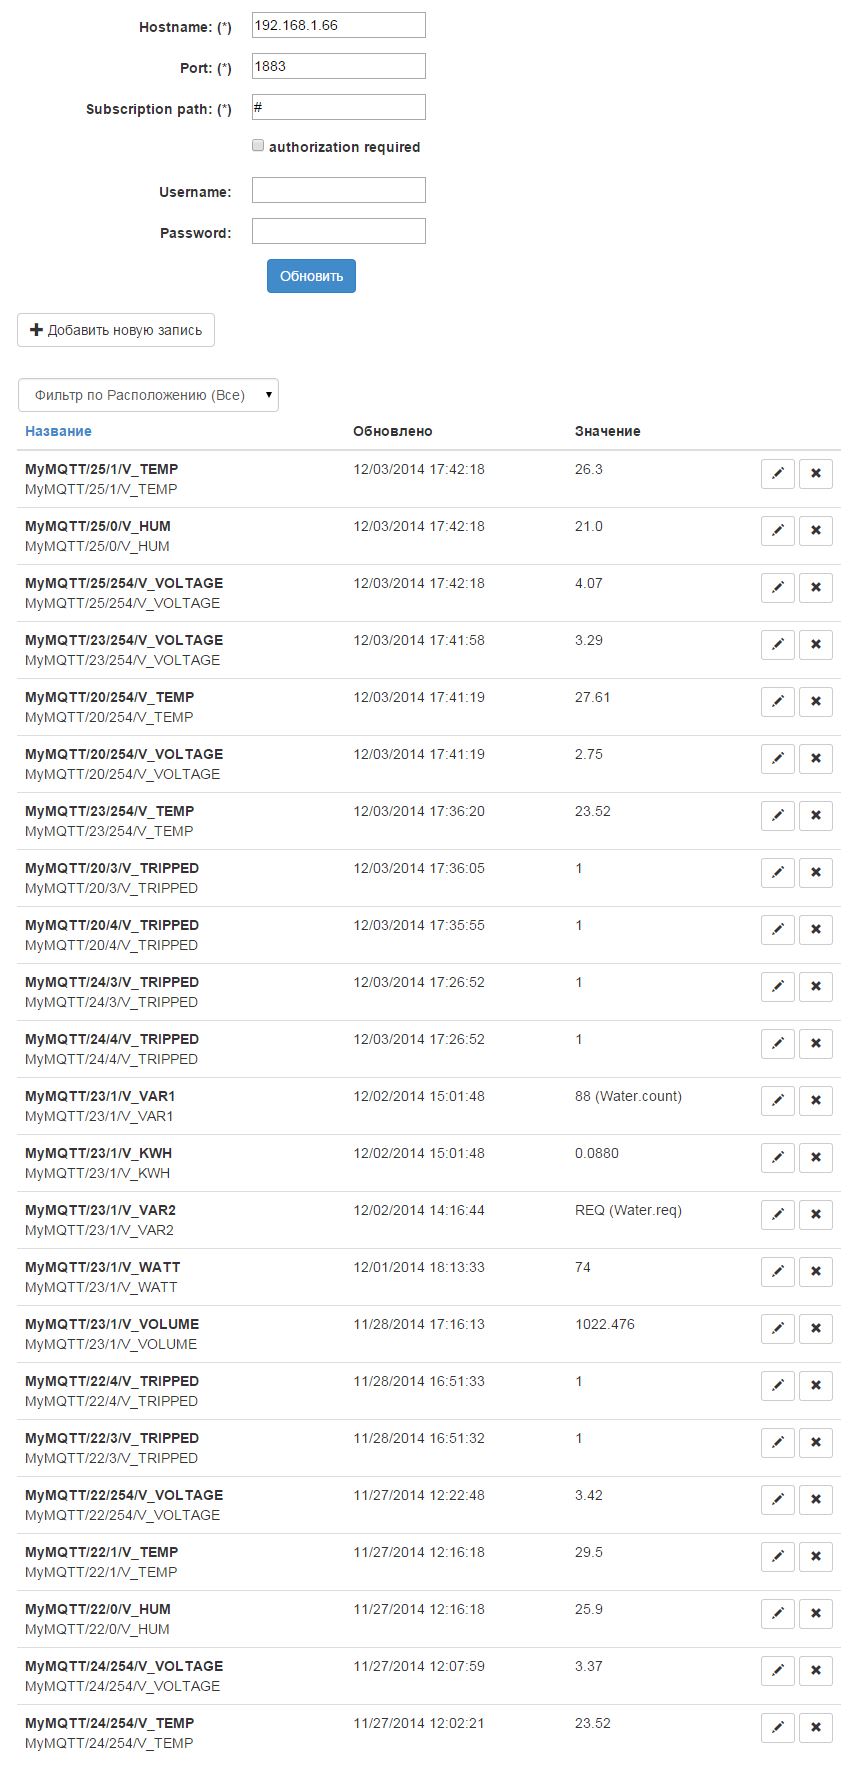This screenshot has width=867, height=1786.
Task: Edit the MyMQTT/22/1/V_TEMP sensor
Action: (x=777, y=1556)
